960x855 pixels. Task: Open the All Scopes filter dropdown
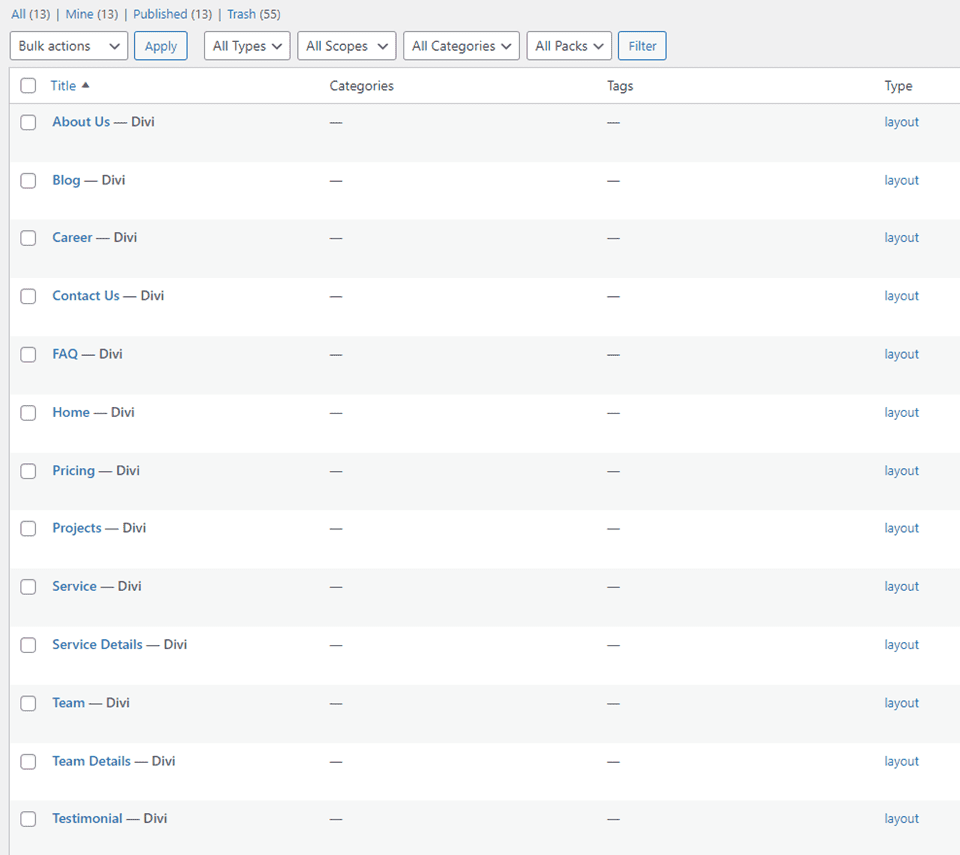[346, 45]
